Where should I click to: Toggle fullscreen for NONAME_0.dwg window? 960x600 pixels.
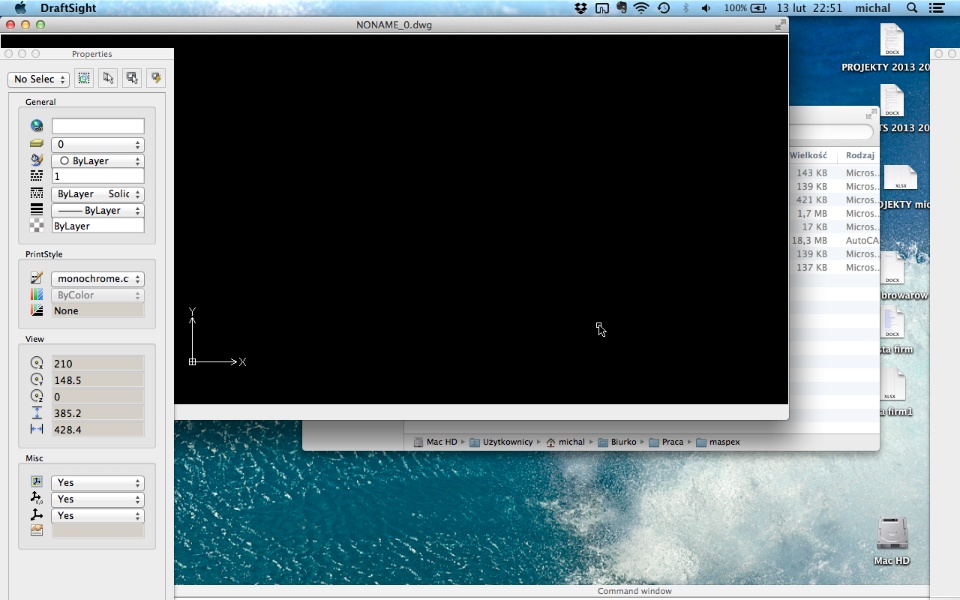(x=780, y=24)
